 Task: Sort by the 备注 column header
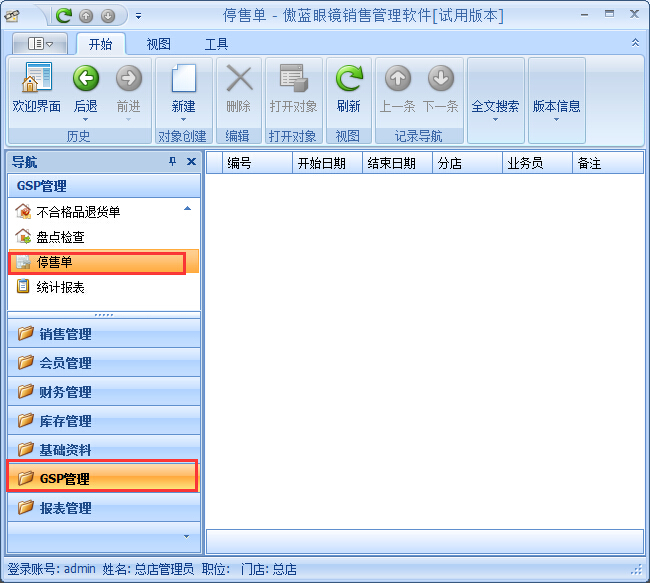click(x=608, y=163)
